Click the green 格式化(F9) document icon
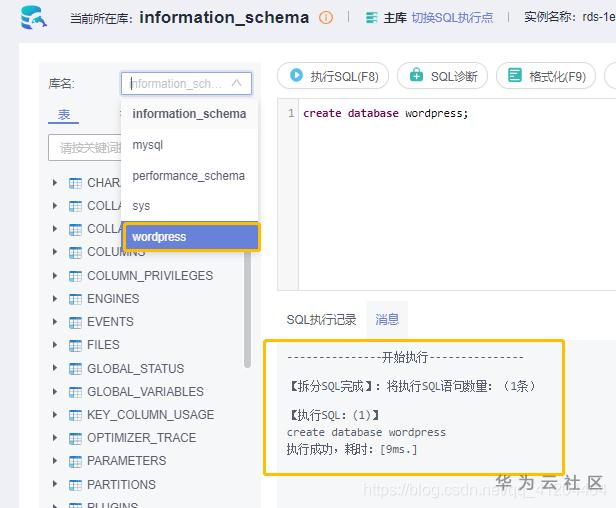Screen dimensions: 616x508 (x=515, y=75)
